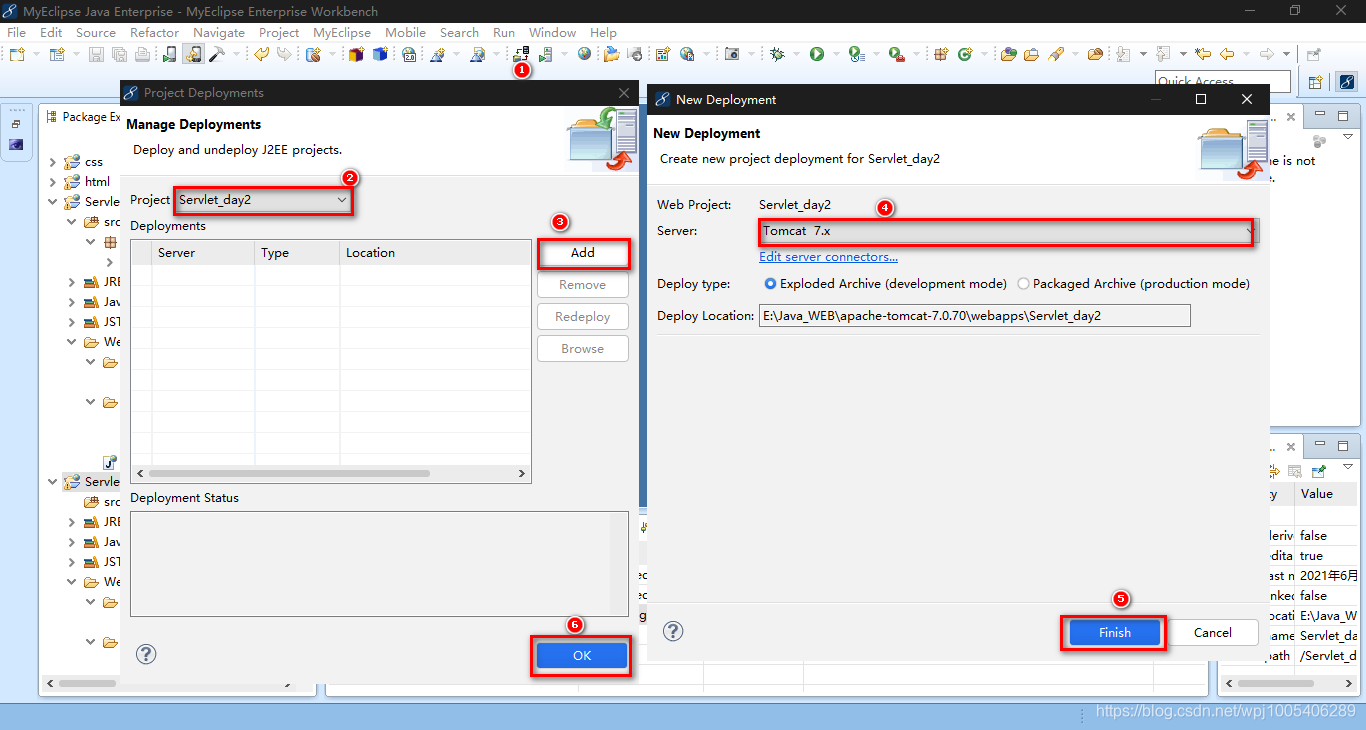Click the Run External Tools toolbox icon
The image size is (1366, 730).
897,54
